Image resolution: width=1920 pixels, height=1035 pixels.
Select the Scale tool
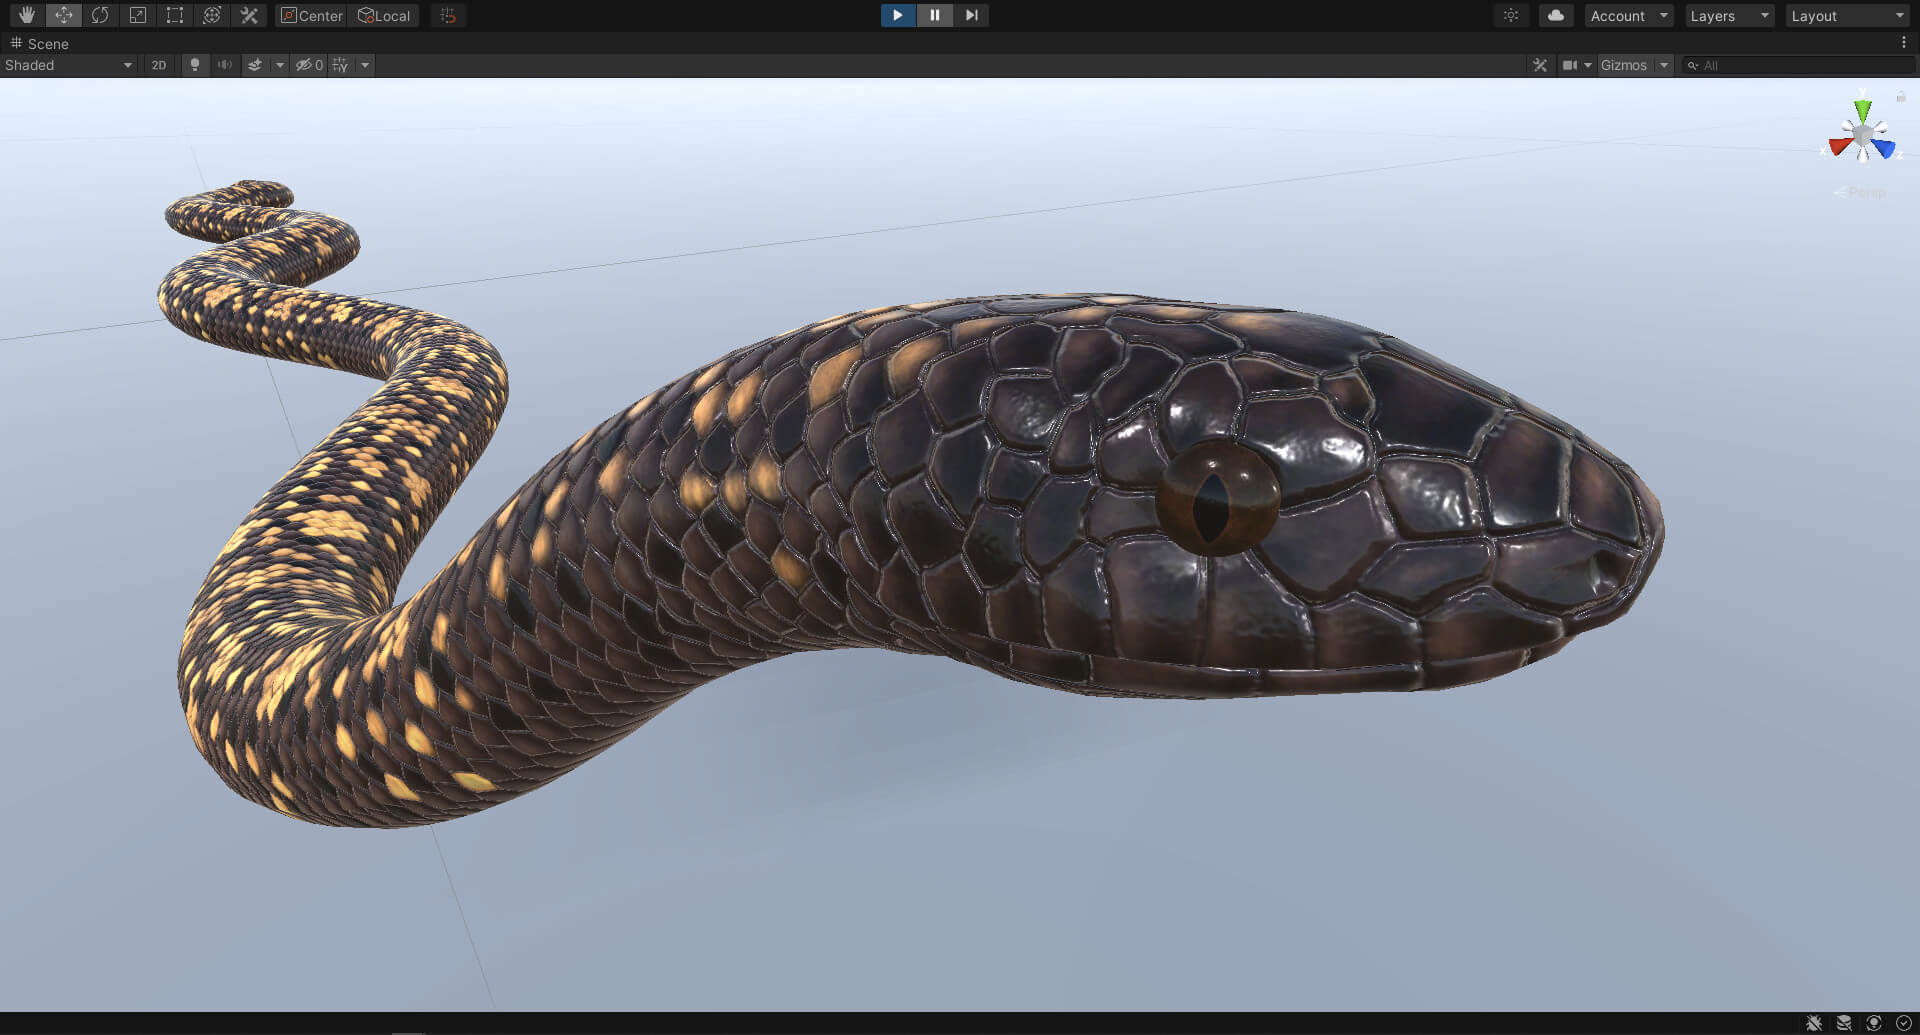click(x=138, y=15)
